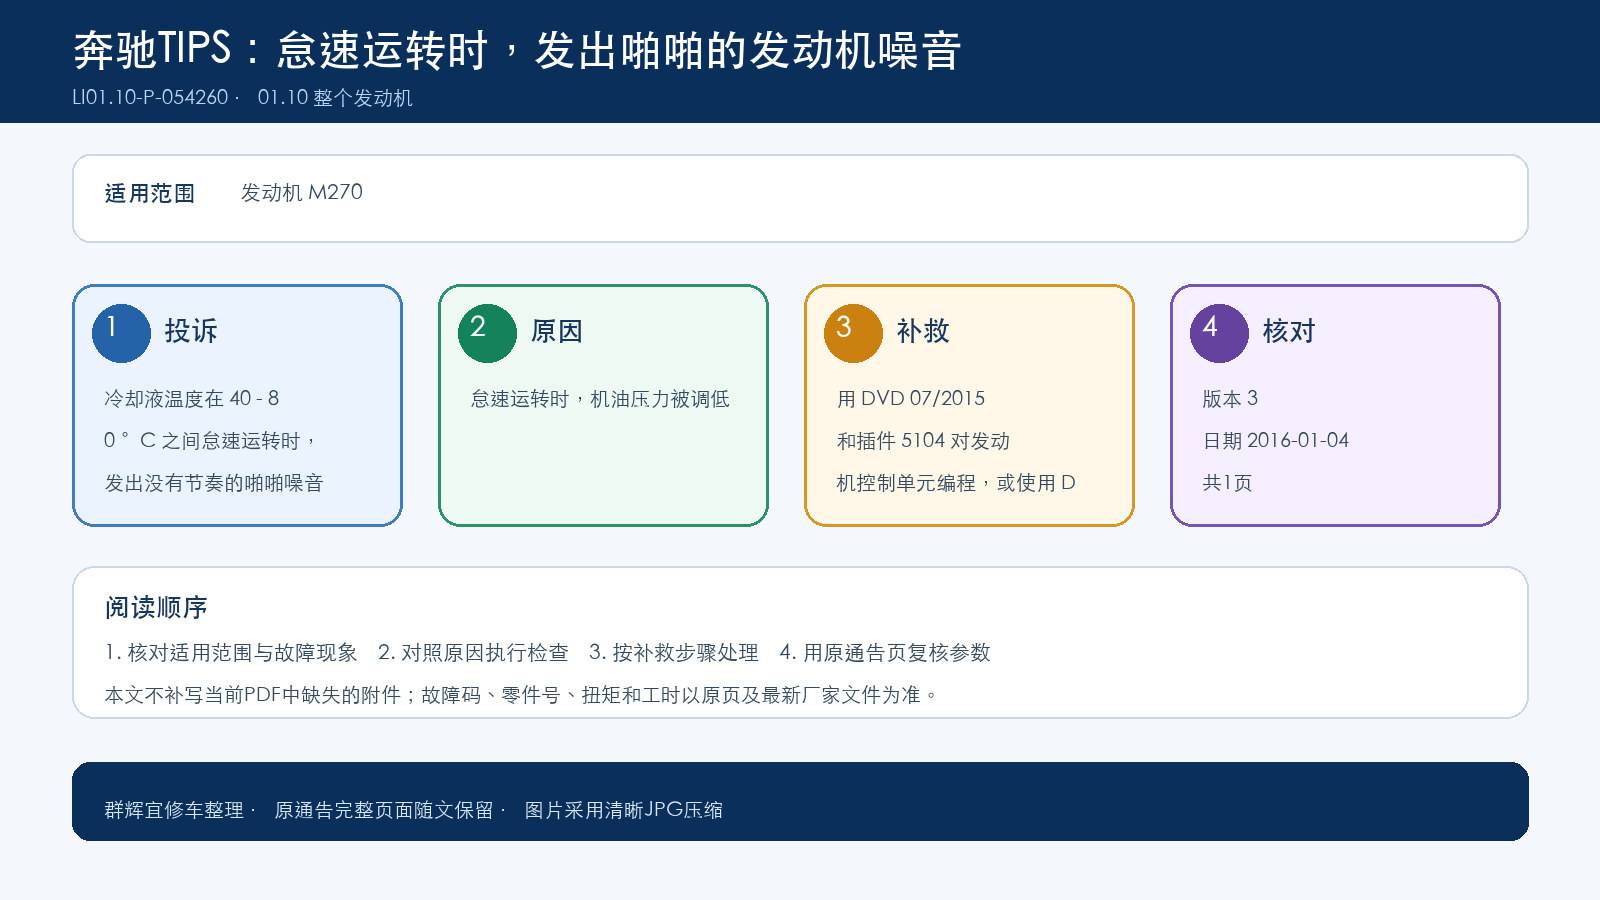Click the line 冷却液温度在 40 - 8
This screenshot has height=900, width=1600.
[192, 398]
